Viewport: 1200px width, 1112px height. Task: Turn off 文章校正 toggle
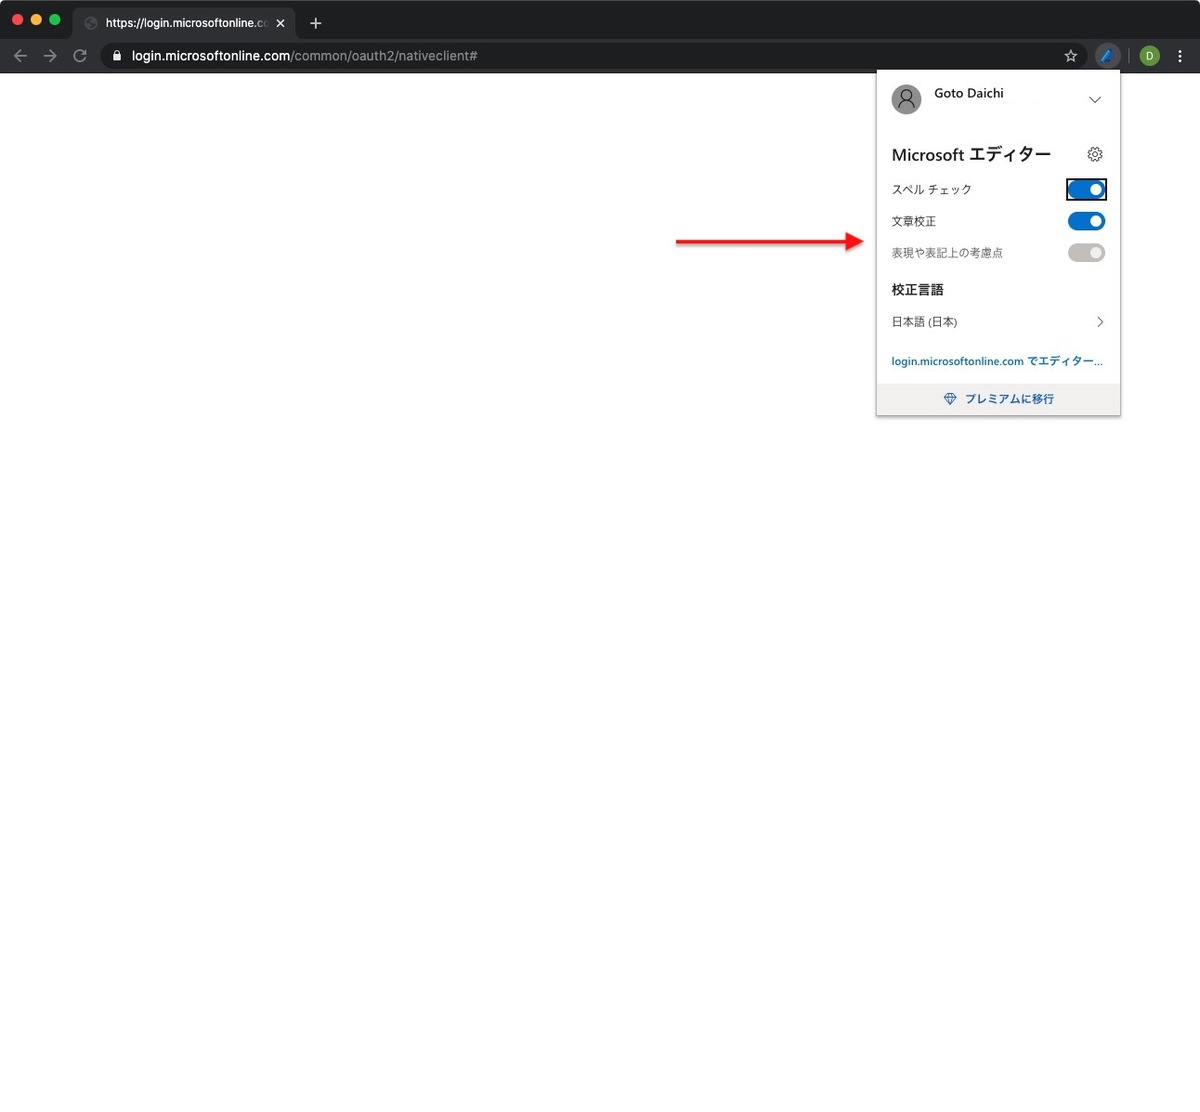point(1086,221)
